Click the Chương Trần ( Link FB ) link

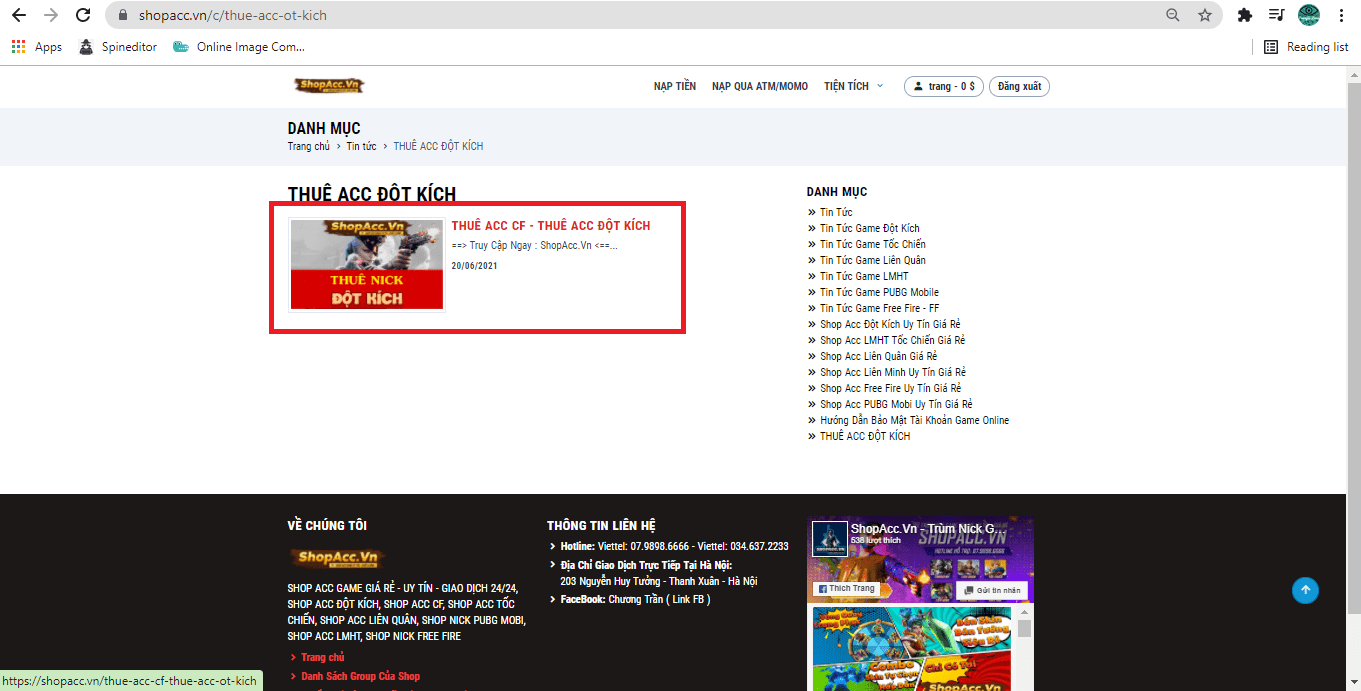point(659,599)
